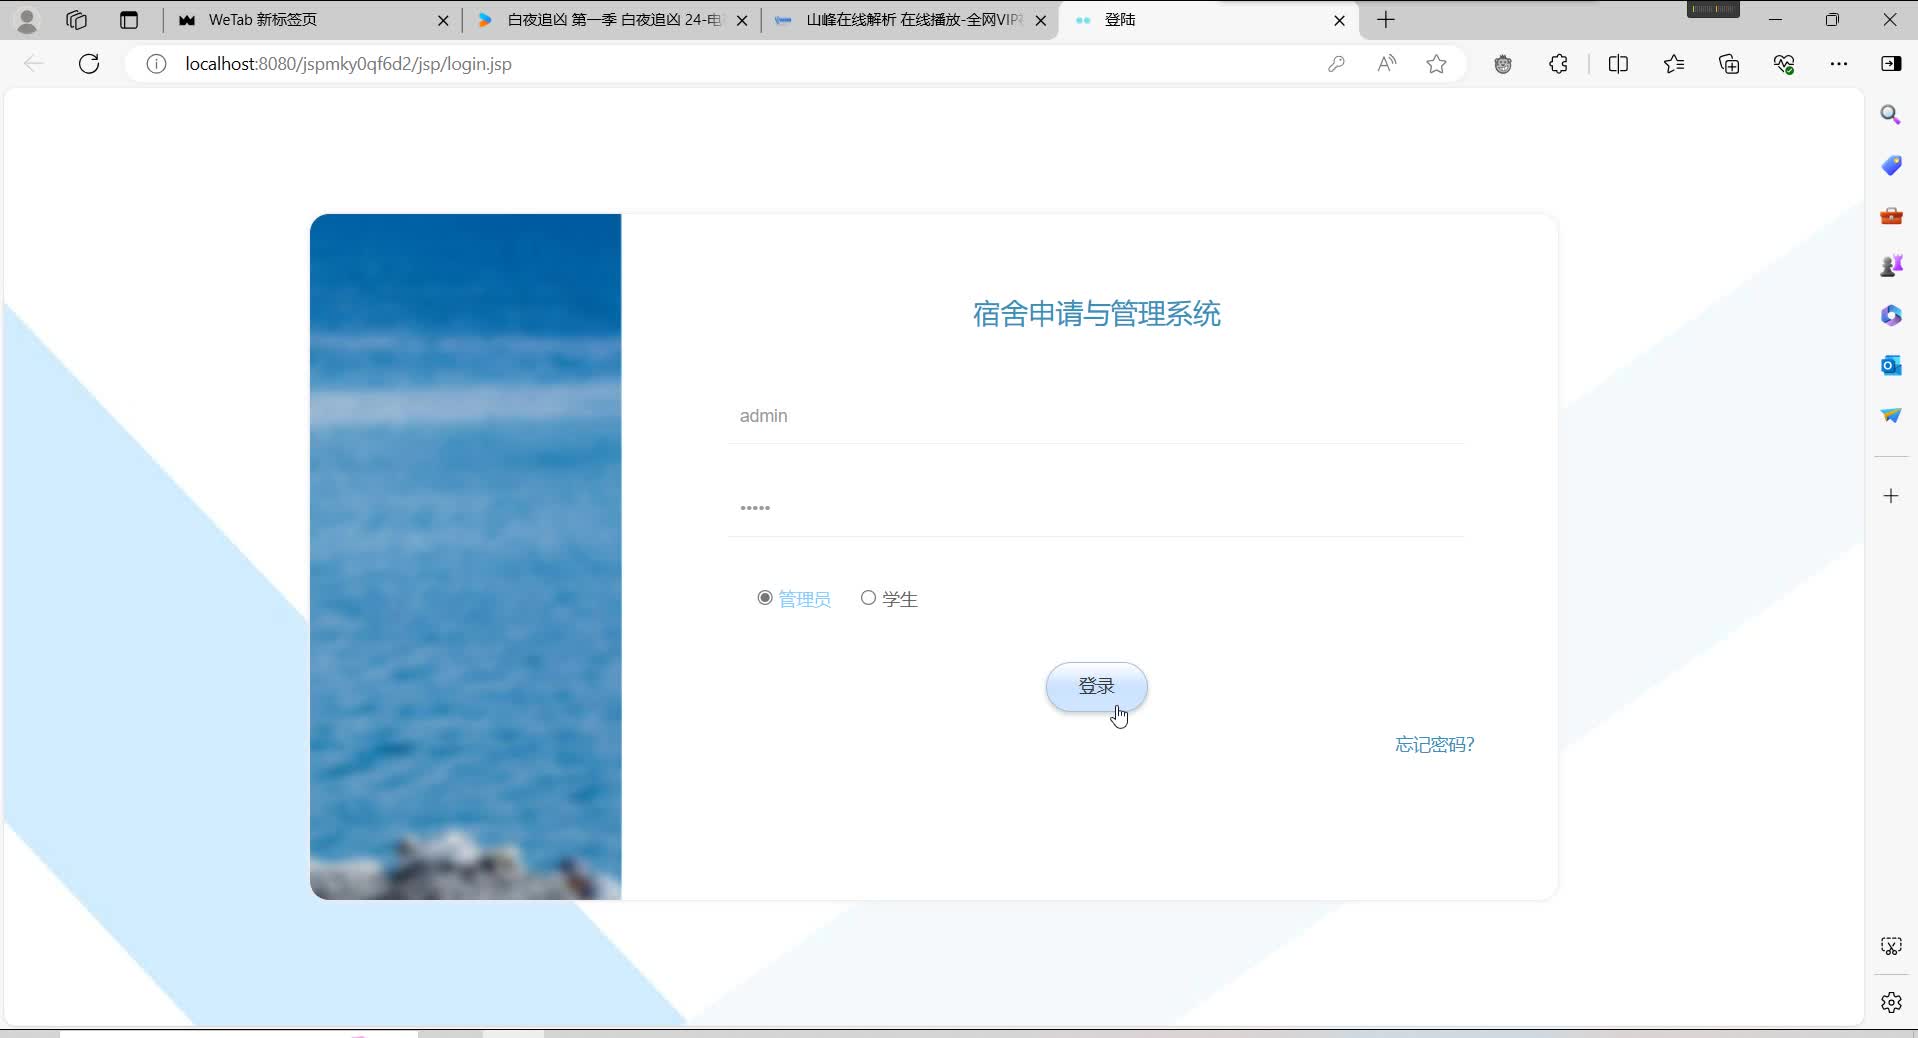The width and height of the screenshot is (1918, 1038).
Task: Open sidebar paper plane Drop icon
Action: pos(1891,415)
